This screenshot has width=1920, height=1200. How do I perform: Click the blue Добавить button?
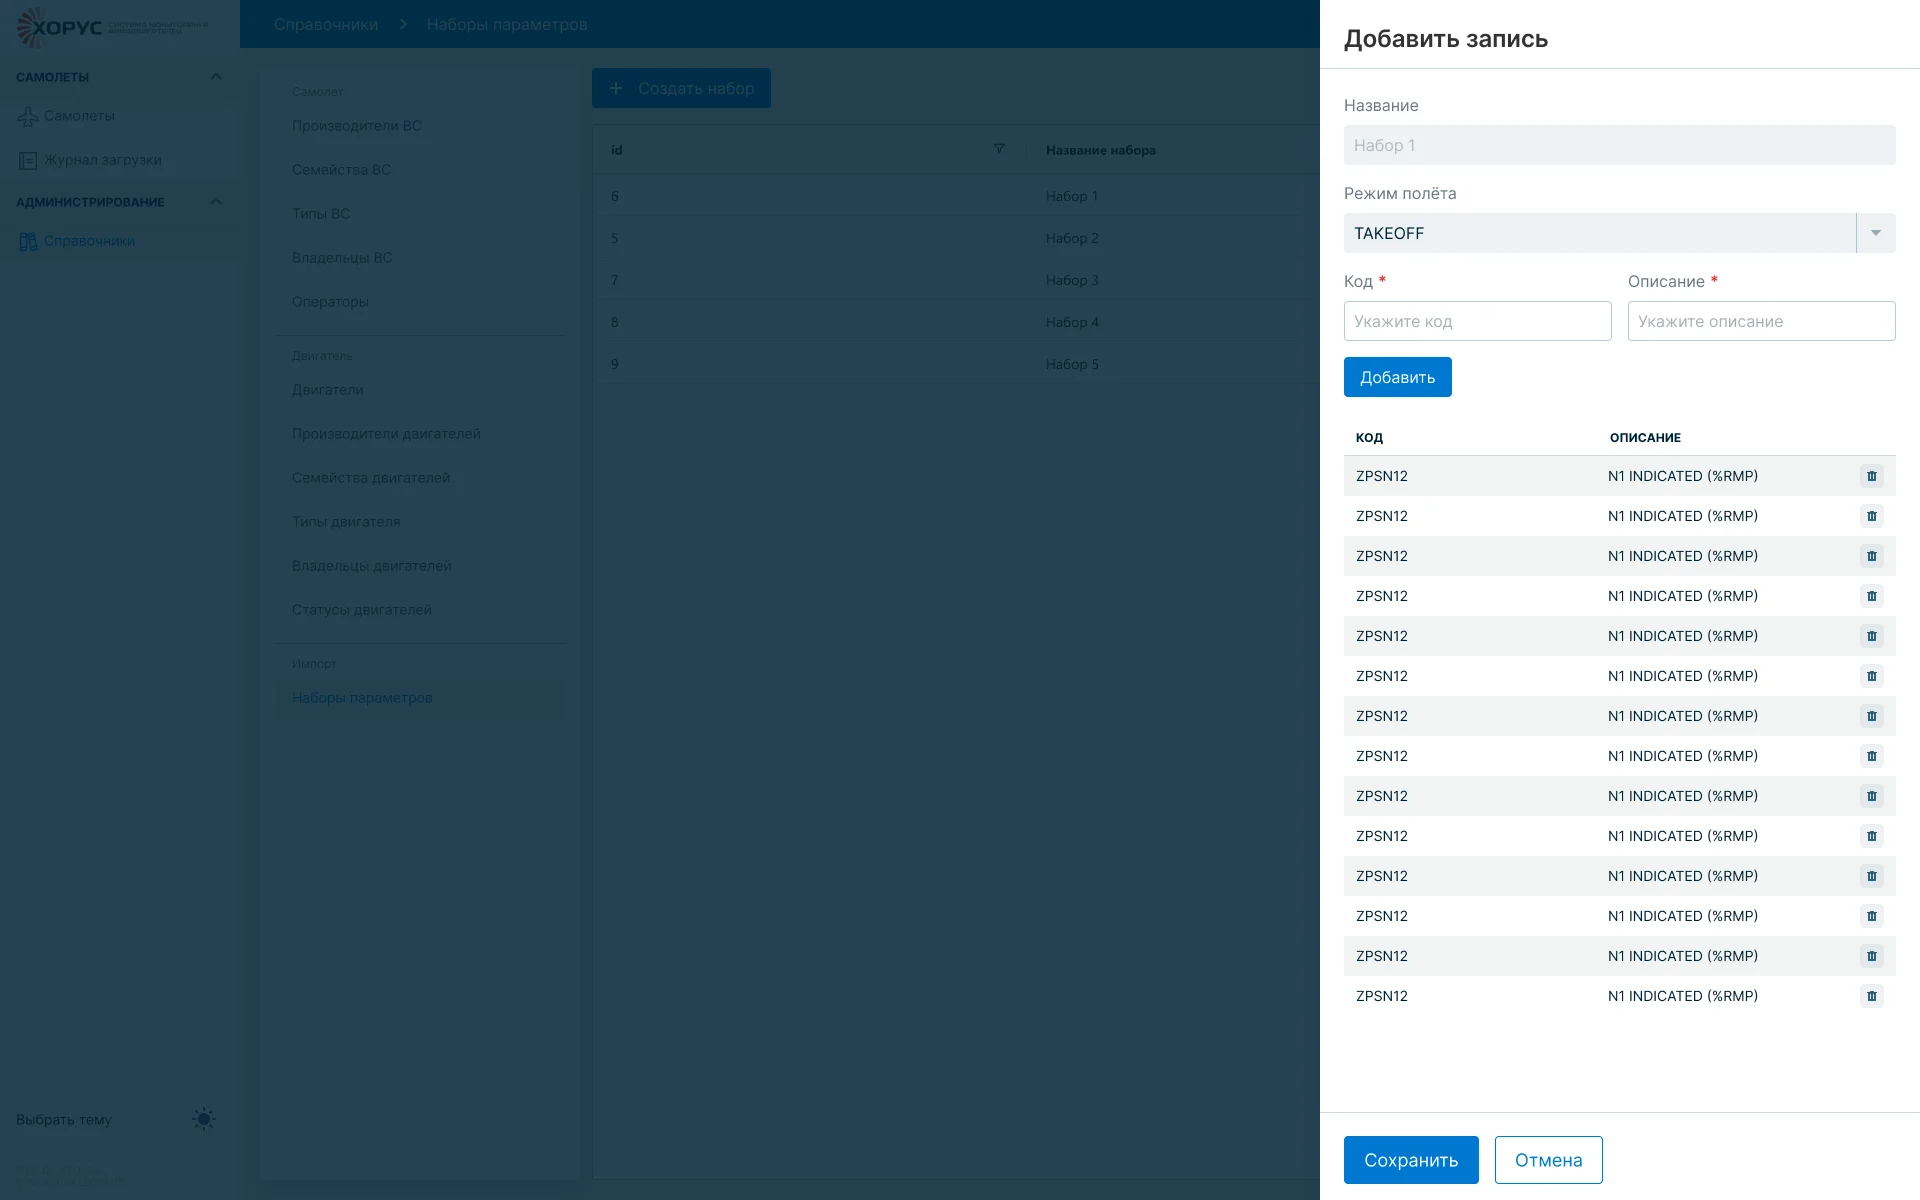pyautogui.click(x=1397, y=377)
